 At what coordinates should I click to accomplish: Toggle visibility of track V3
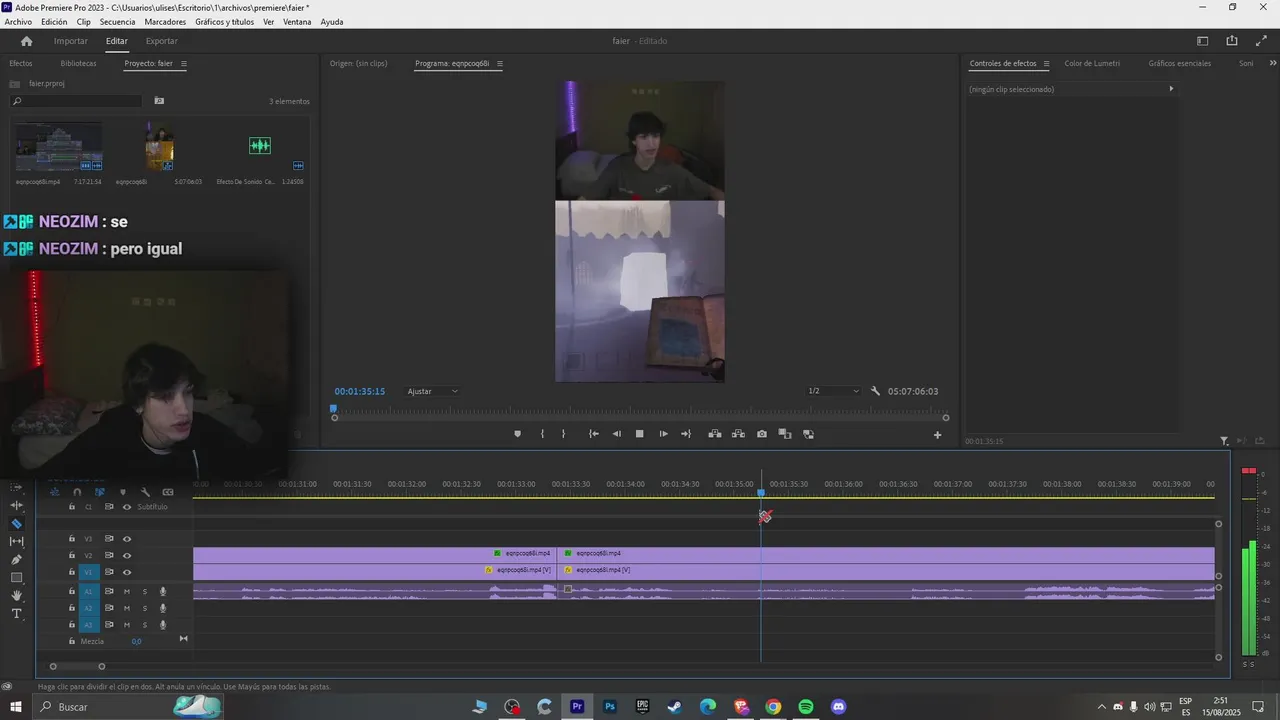click(127, 539)
